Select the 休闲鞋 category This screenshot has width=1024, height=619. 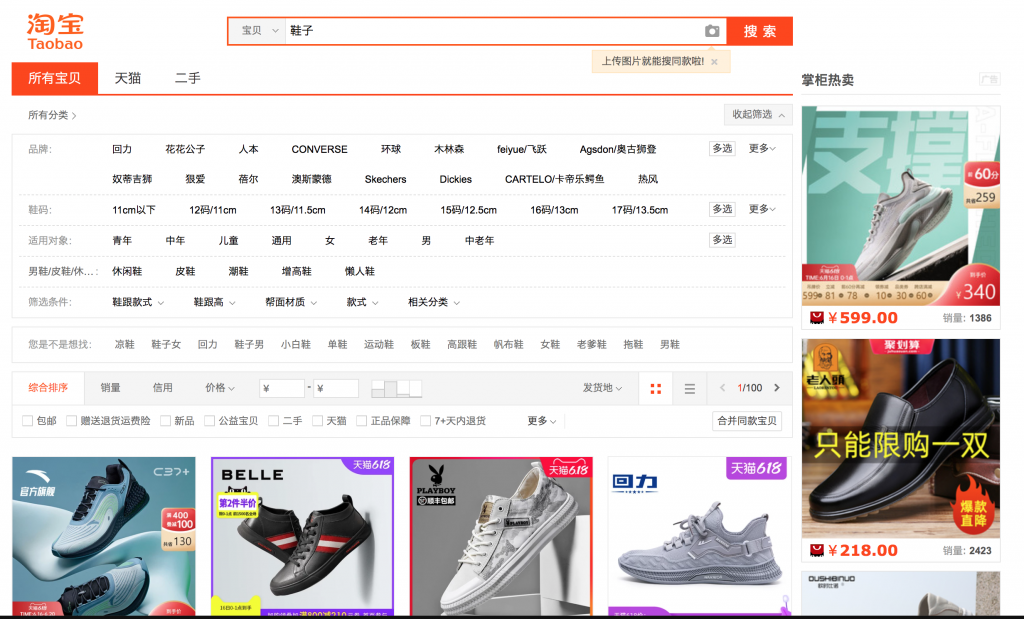click(127, 272)
